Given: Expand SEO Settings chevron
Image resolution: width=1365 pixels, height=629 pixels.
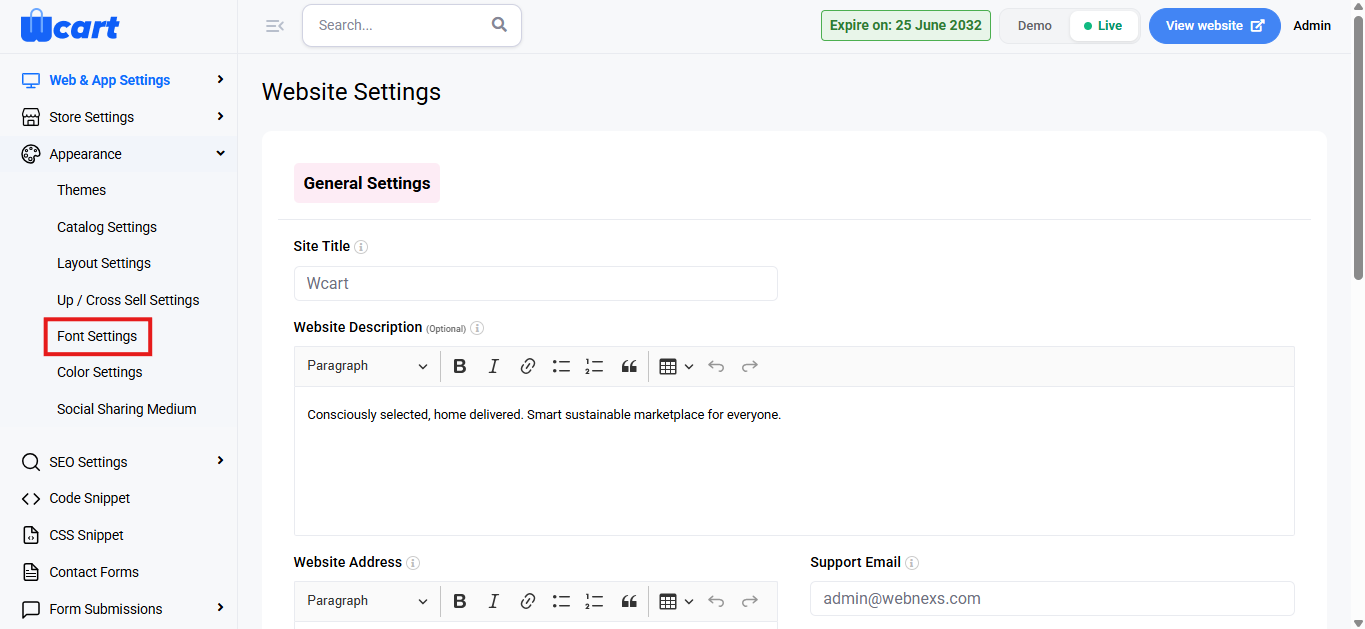Looking at the screenshot, I should [220, 461].
